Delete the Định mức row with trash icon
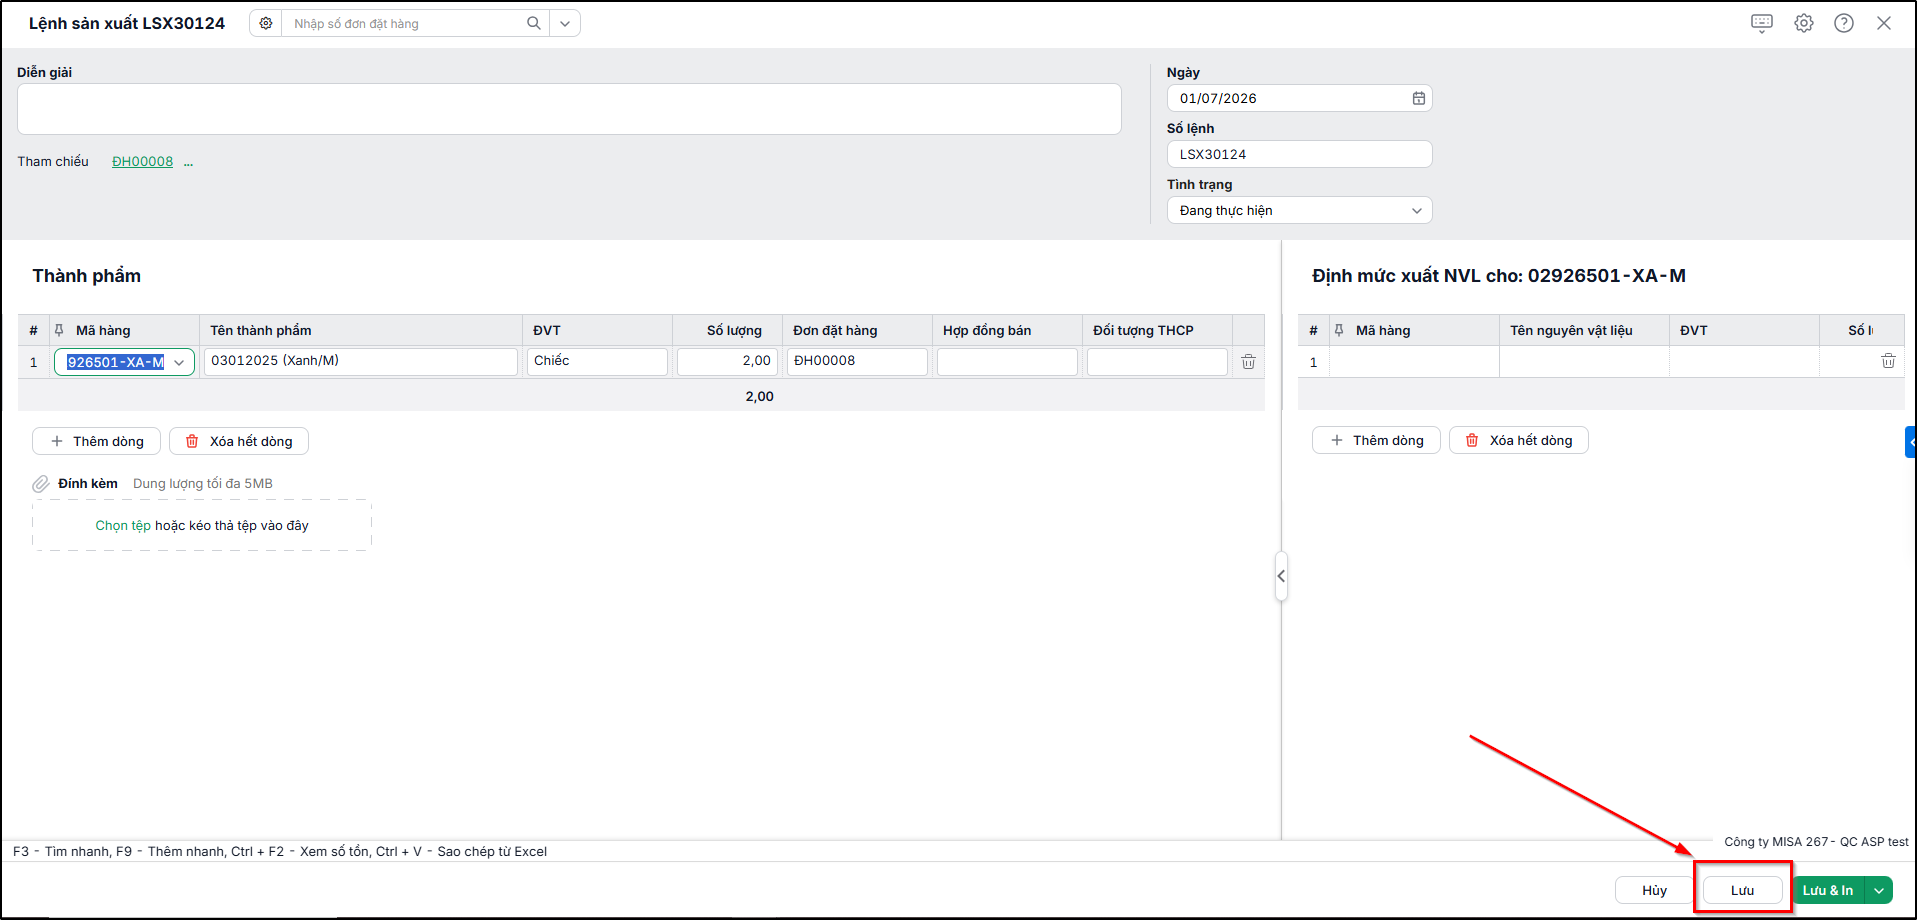Viewport: 1917px width, 920px height. (x=1888, y=361)
